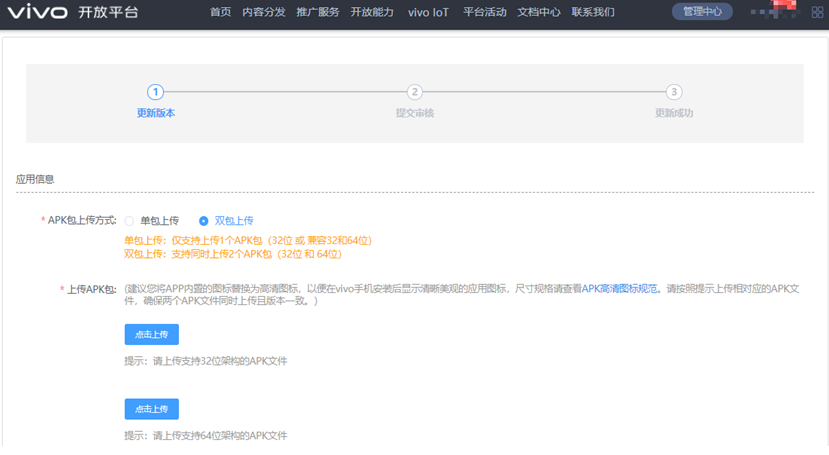Click the APK包上传方式 field label
This screenshot has width=829, height=455.
82,220
